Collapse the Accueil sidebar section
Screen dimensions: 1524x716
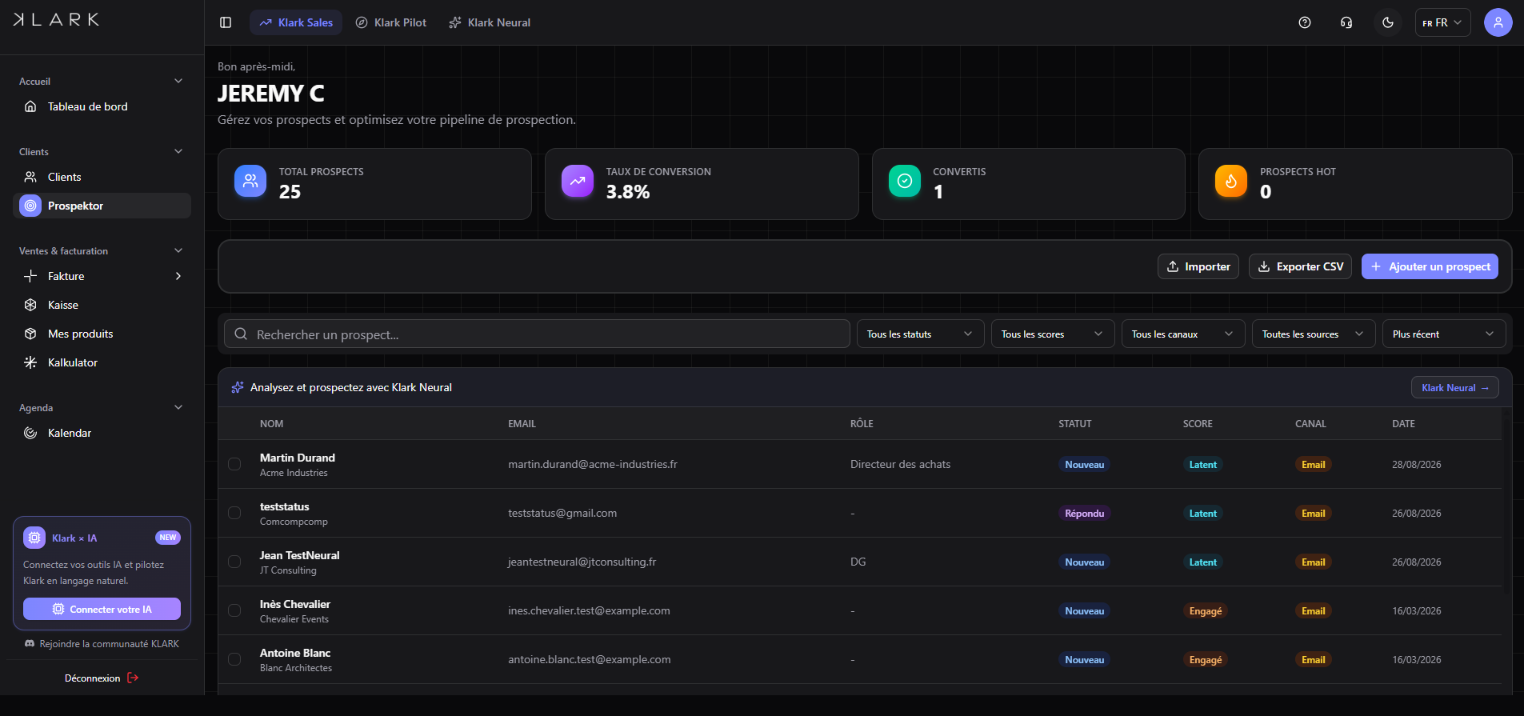pos(178,81)
